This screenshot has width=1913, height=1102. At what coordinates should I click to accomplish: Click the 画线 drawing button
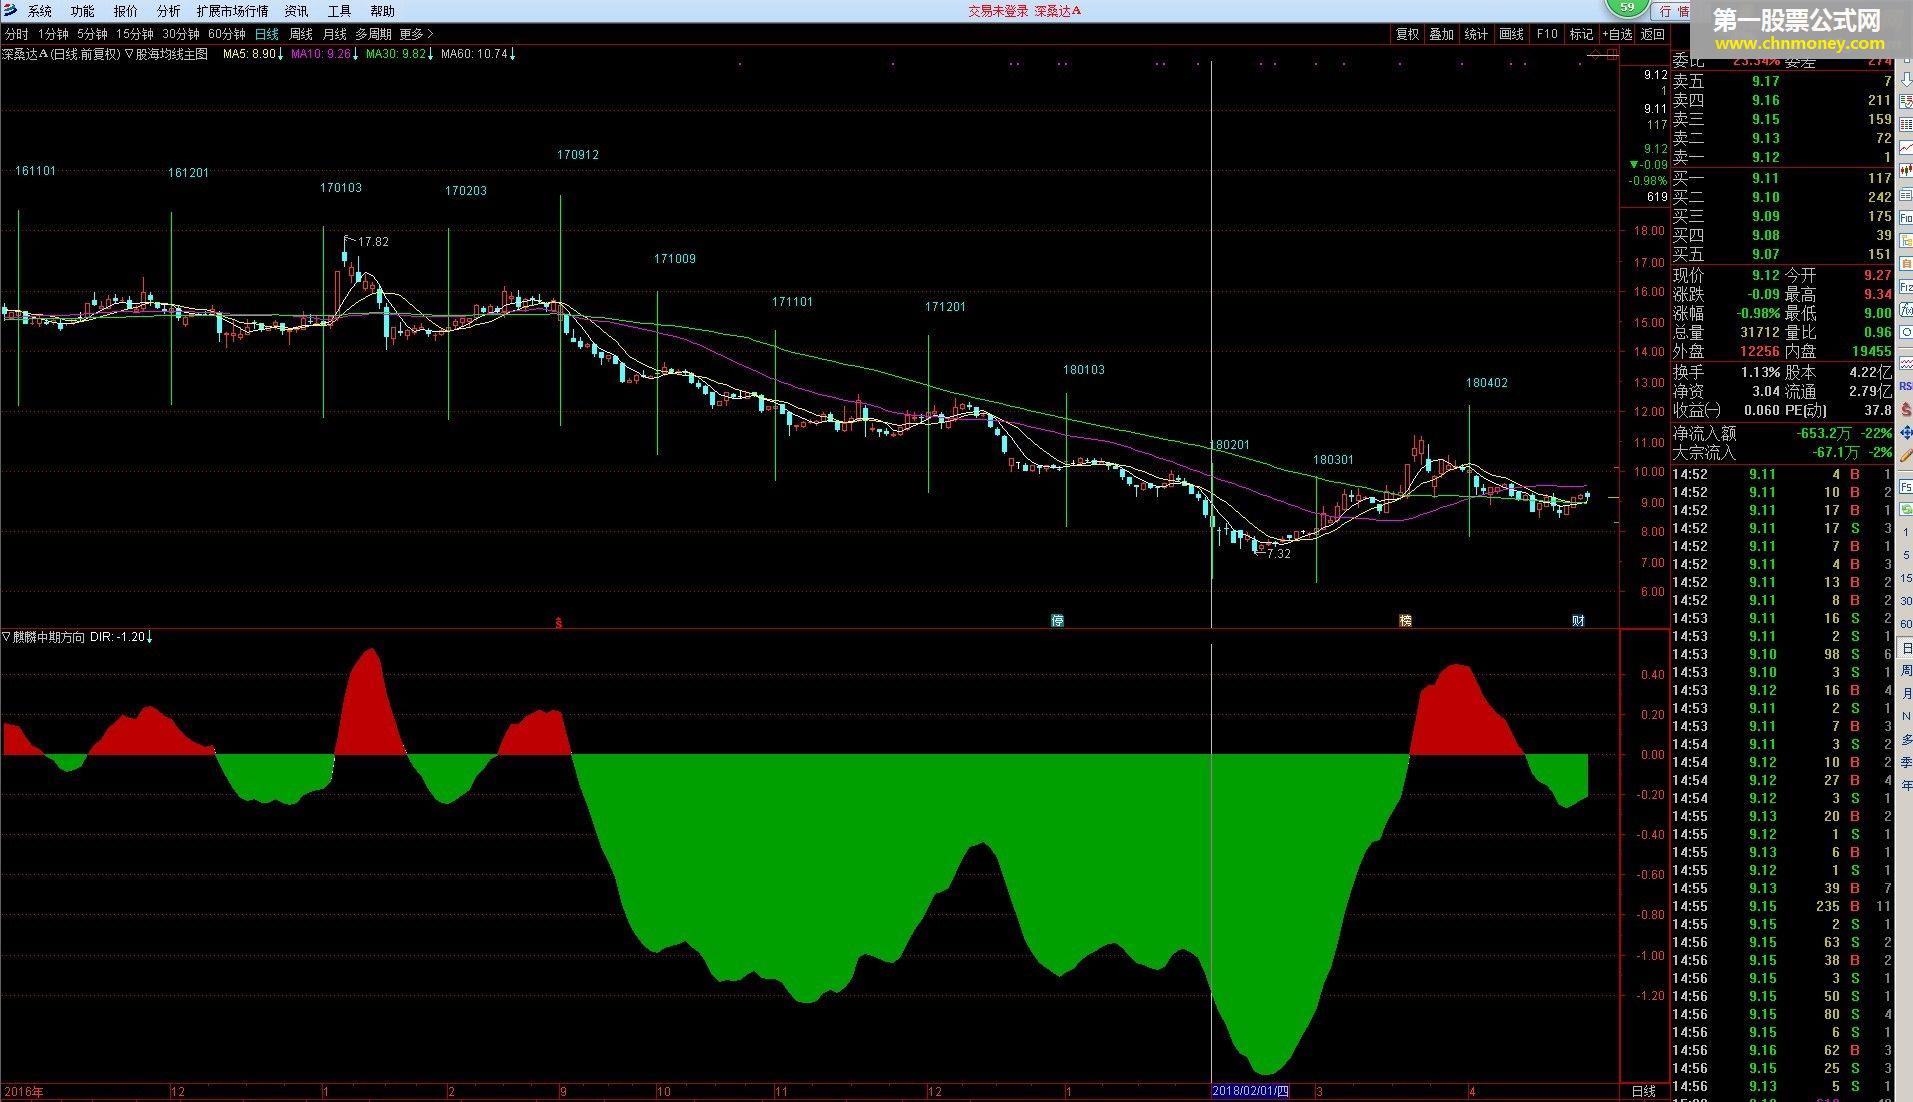[1511, 34]
